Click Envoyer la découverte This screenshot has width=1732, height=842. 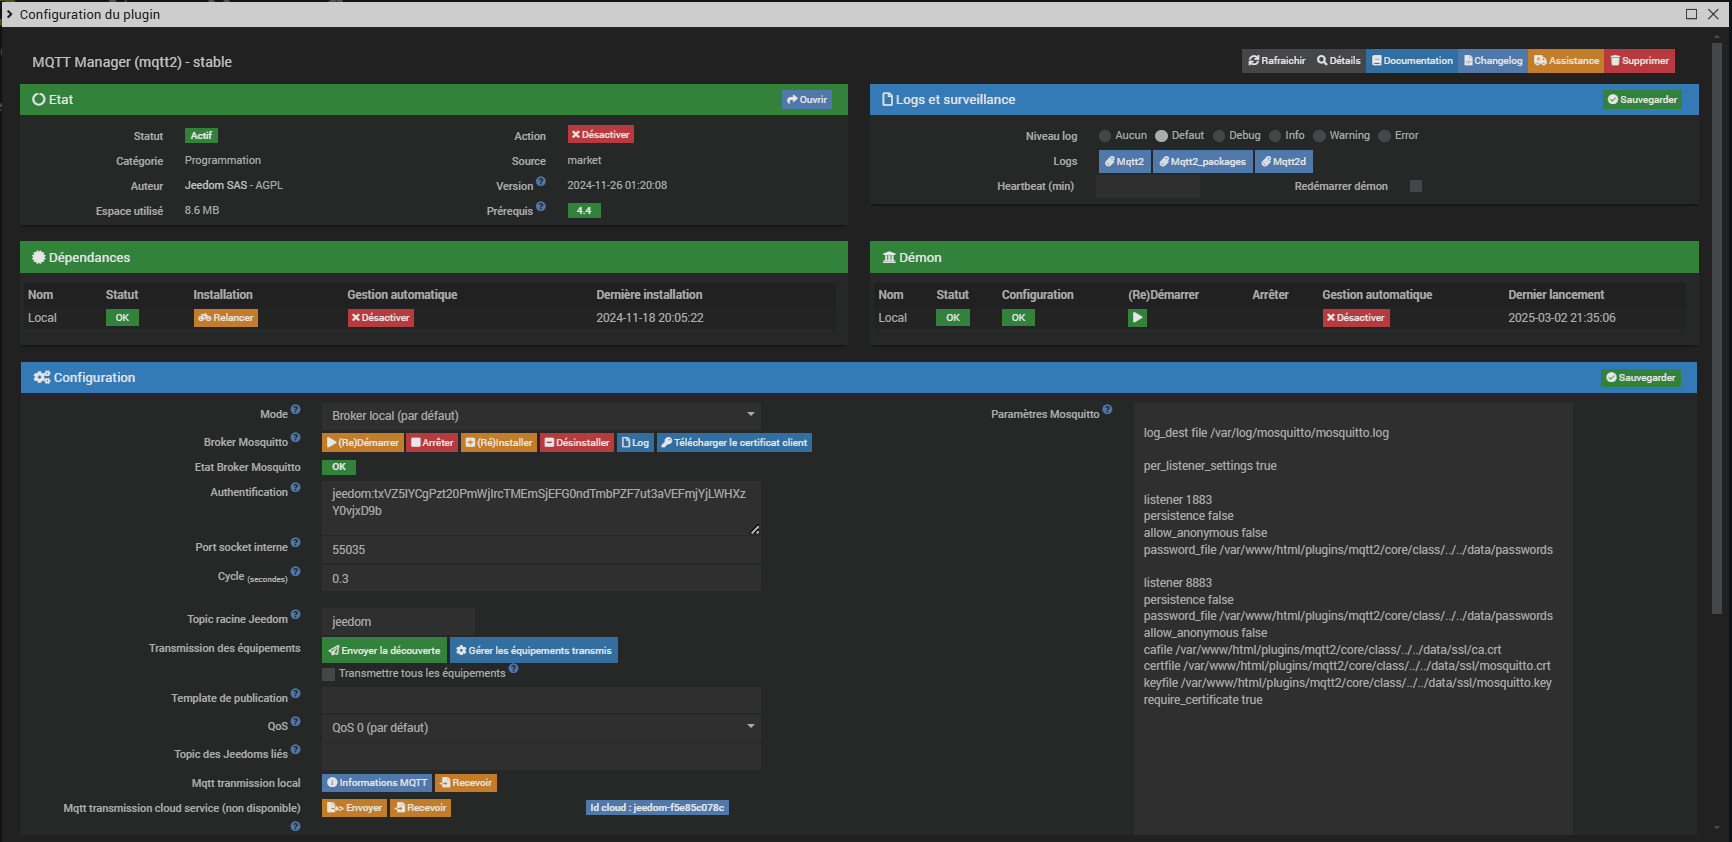(384, 651)
